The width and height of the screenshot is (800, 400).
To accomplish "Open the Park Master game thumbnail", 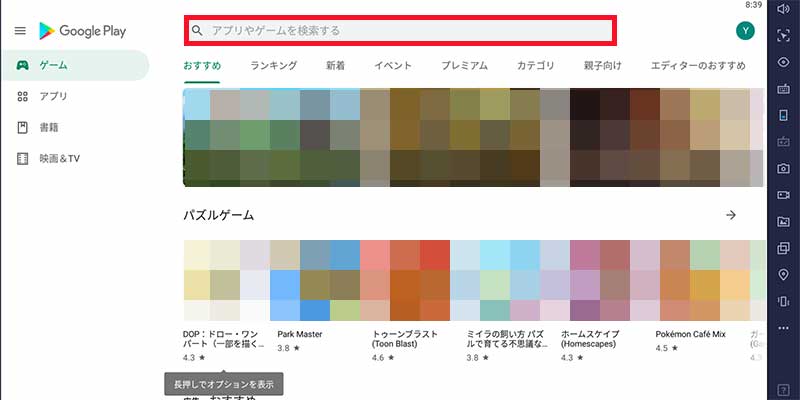I will click(319, 281).
